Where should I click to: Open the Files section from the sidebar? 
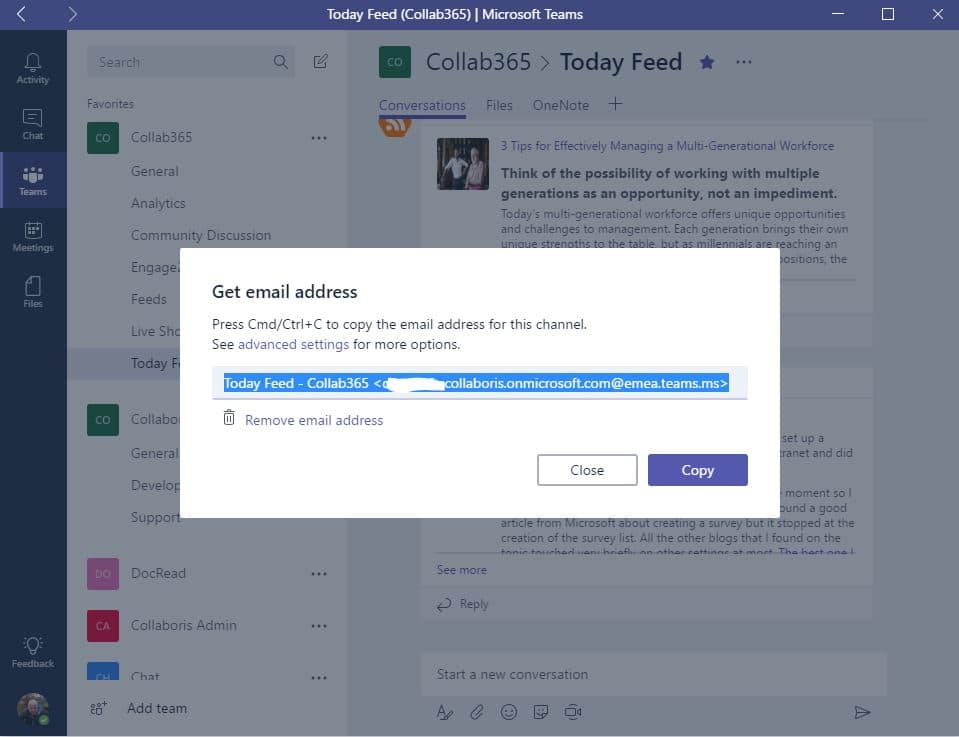tap(33, 292)
